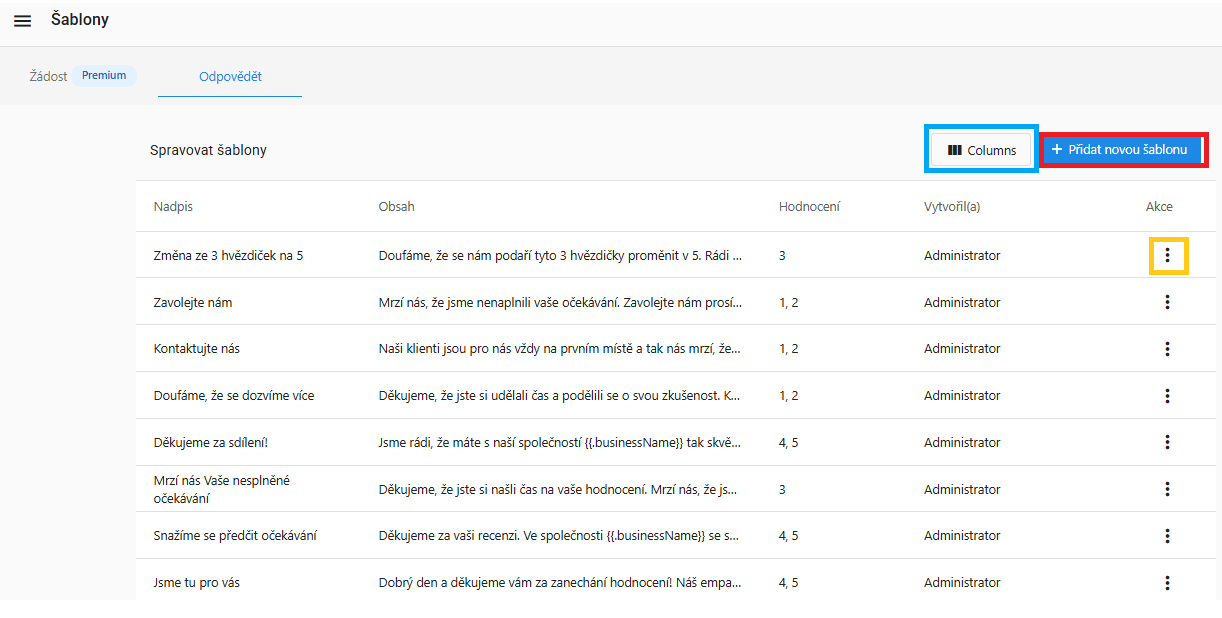Select the 'Děkujeme za sdílení!' template title
This screenshot has width=1222, height=618.
[x=210, y=442]
